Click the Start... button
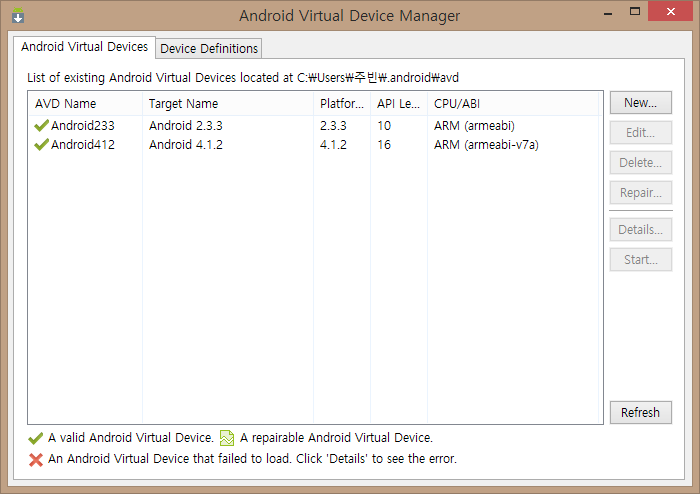 [x=641, y=259]
